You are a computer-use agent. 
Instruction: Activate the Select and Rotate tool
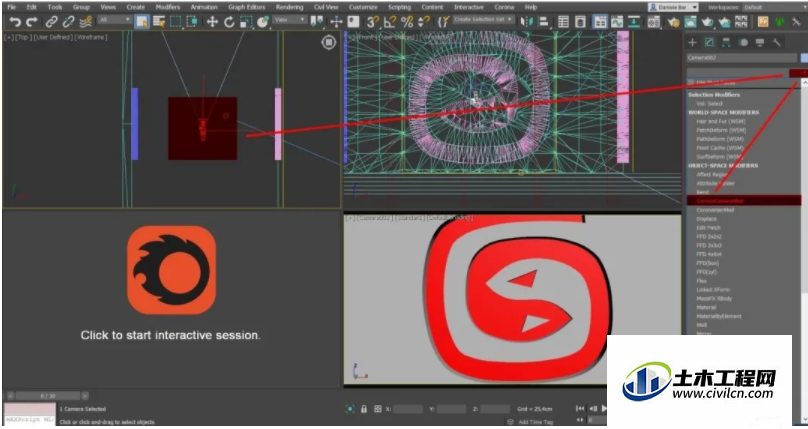pyautogui.click(x=229, y=22)
